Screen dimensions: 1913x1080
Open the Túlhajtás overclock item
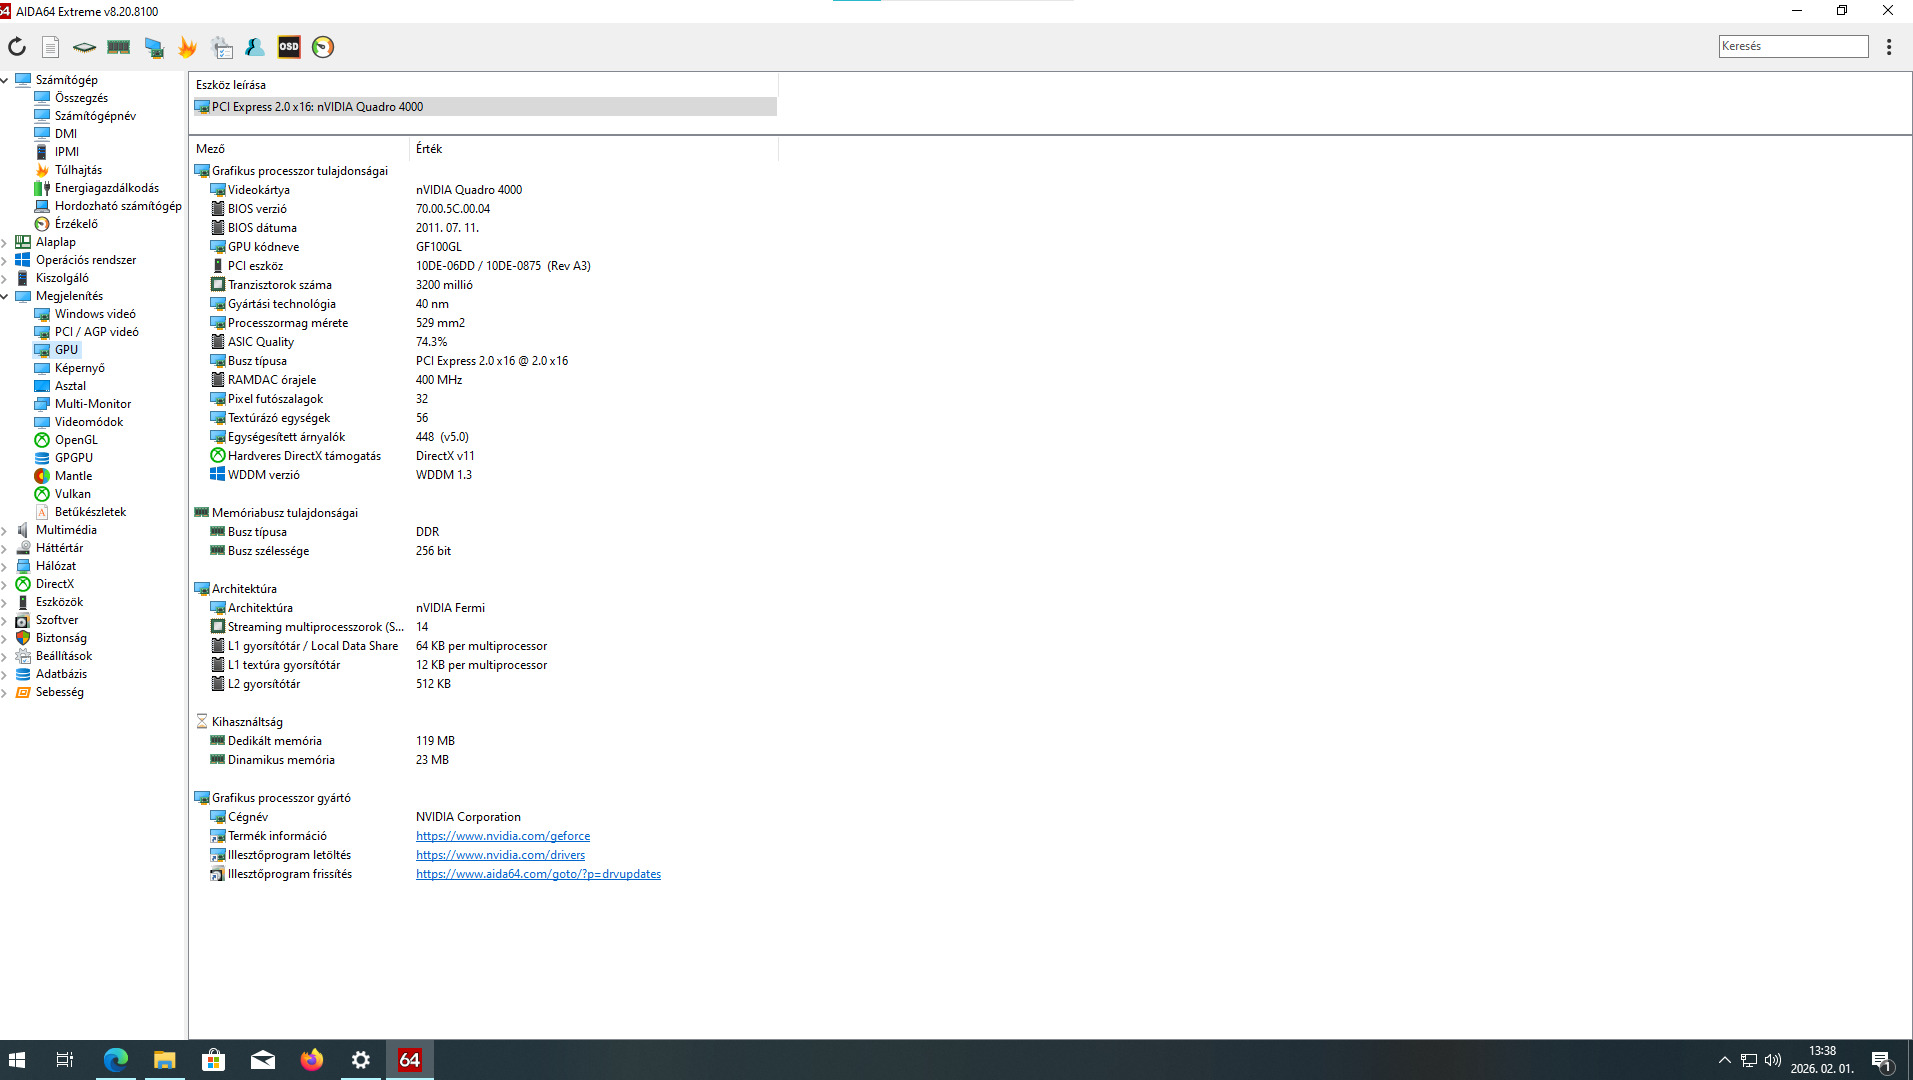coord(78,170)
